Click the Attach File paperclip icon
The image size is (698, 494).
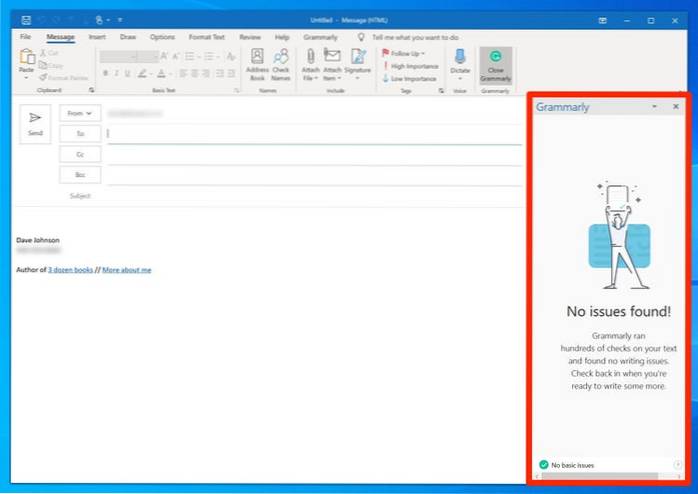311,58
